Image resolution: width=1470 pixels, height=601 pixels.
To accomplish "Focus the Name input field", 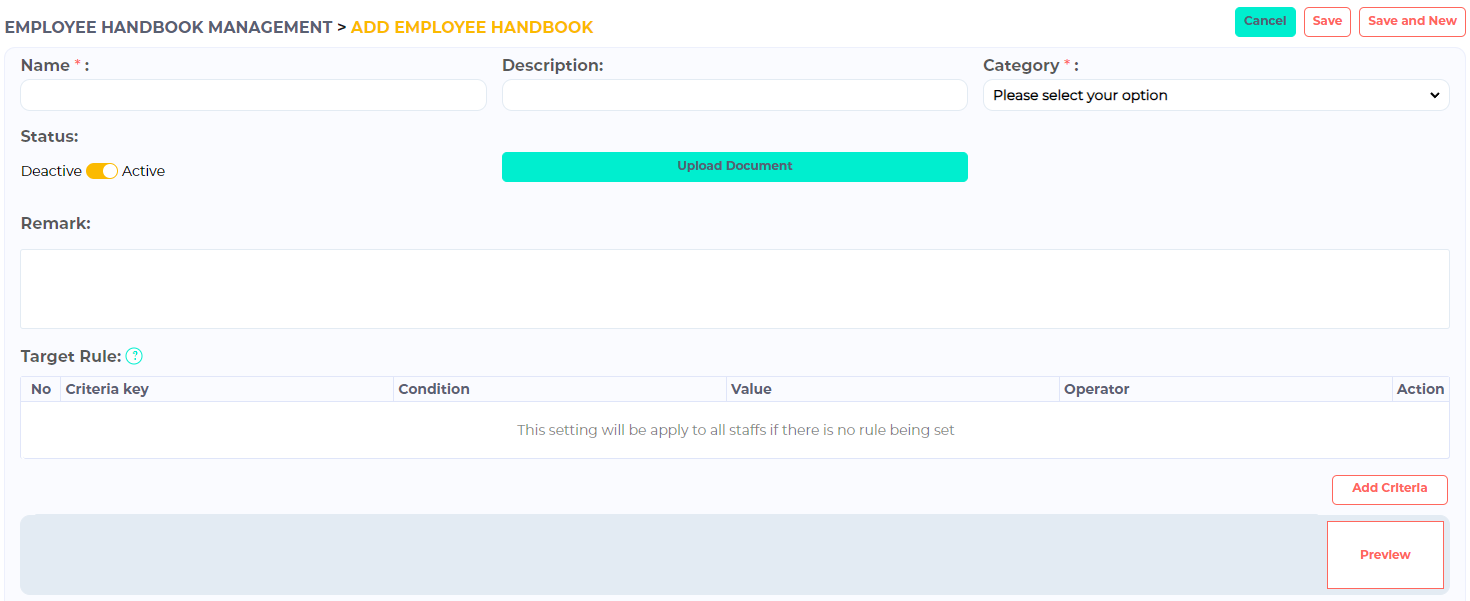I will point(253,95).
